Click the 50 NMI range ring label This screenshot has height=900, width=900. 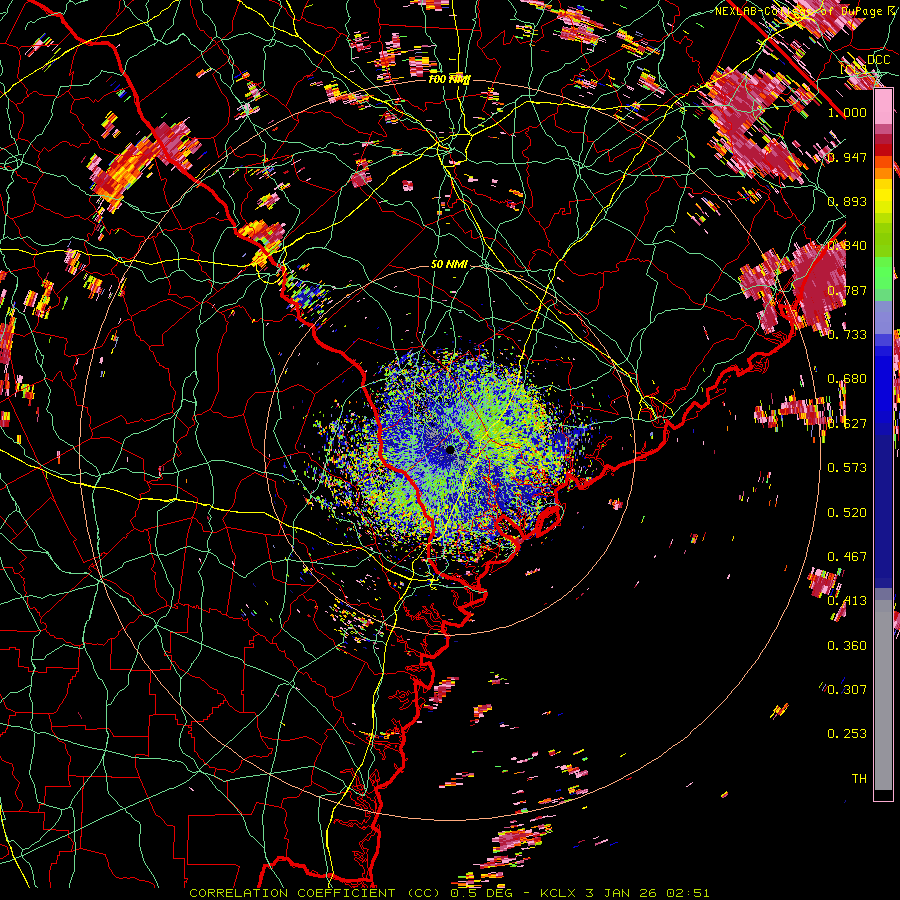tap(449, 265)
